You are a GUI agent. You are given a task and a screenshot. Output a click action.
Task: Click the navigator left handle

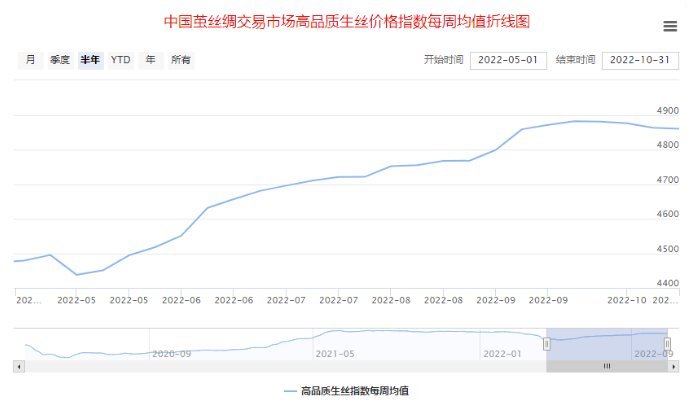547,344
